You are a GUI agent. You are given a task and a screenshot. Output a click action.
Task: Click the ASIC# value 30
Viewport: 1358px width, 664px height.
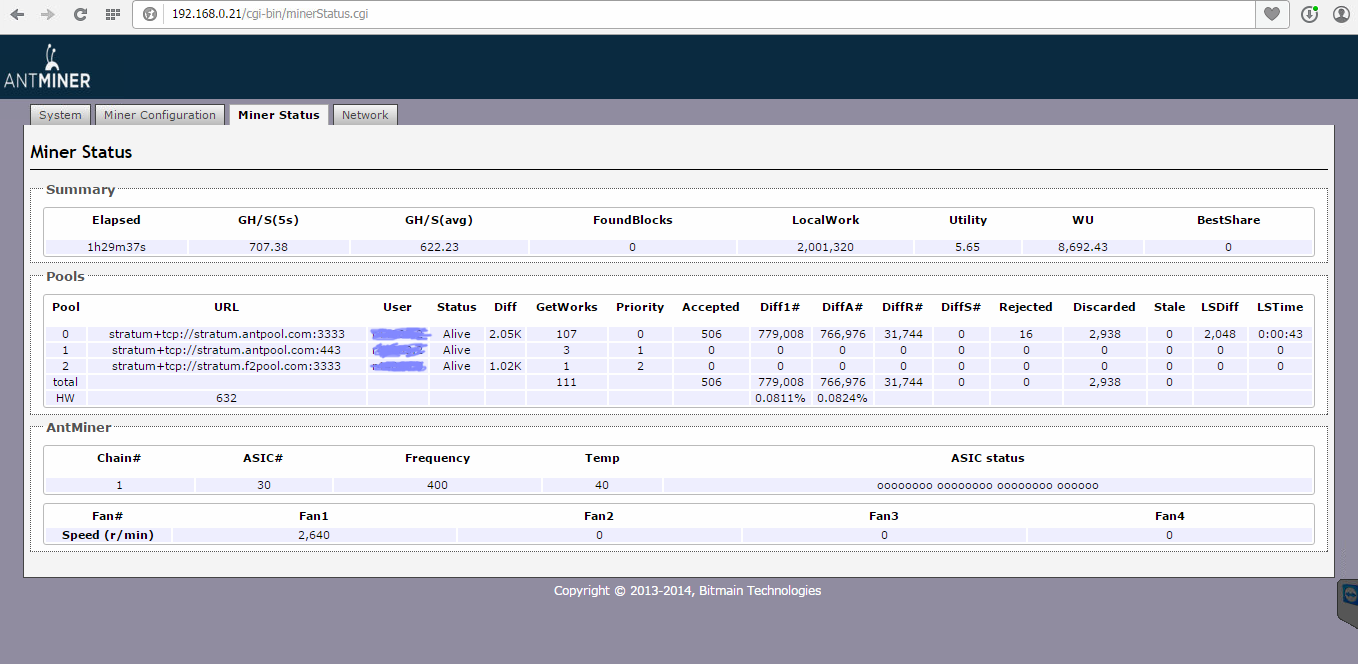click(x=264, y=485)
